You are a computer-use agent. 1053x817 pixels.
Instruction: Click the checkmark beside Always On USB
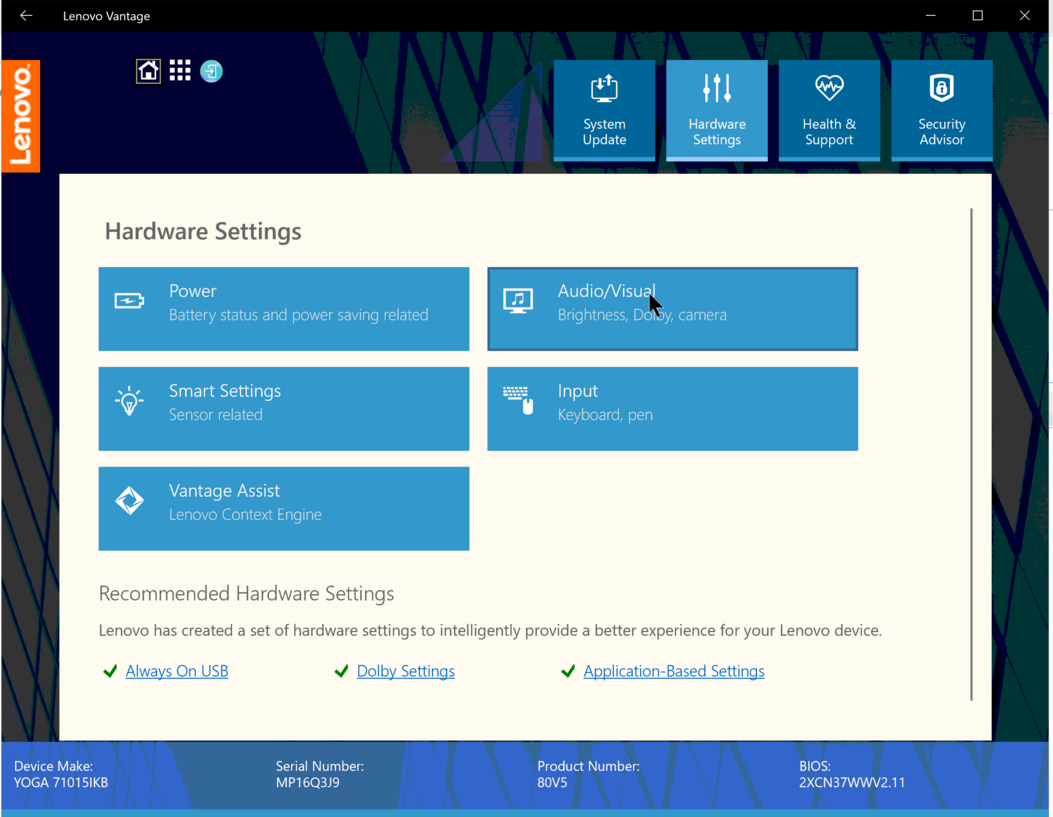pos(110,671)
